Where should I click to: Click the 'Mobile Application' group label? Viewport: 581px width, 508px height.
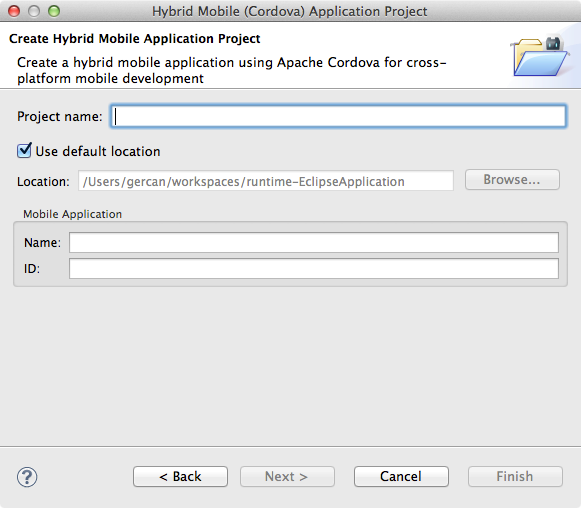(x=72, y=214)
